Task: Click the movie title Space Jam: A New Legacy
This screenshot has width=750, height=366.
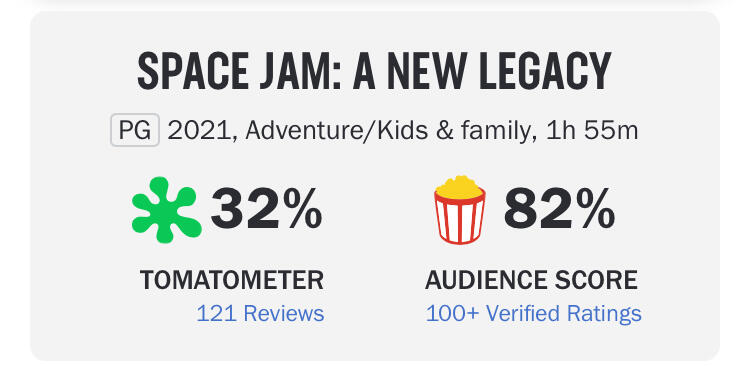Action: [375, 71]
